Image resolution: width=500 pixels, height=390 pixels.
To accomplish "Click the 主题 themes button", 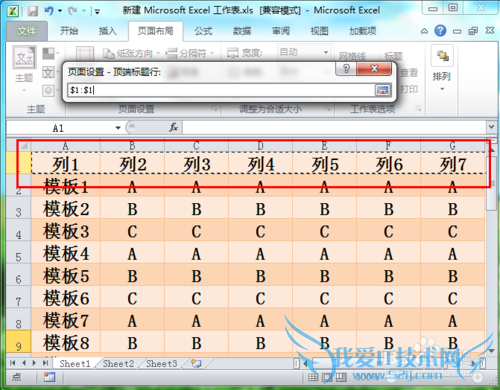I will pos(24,68).
